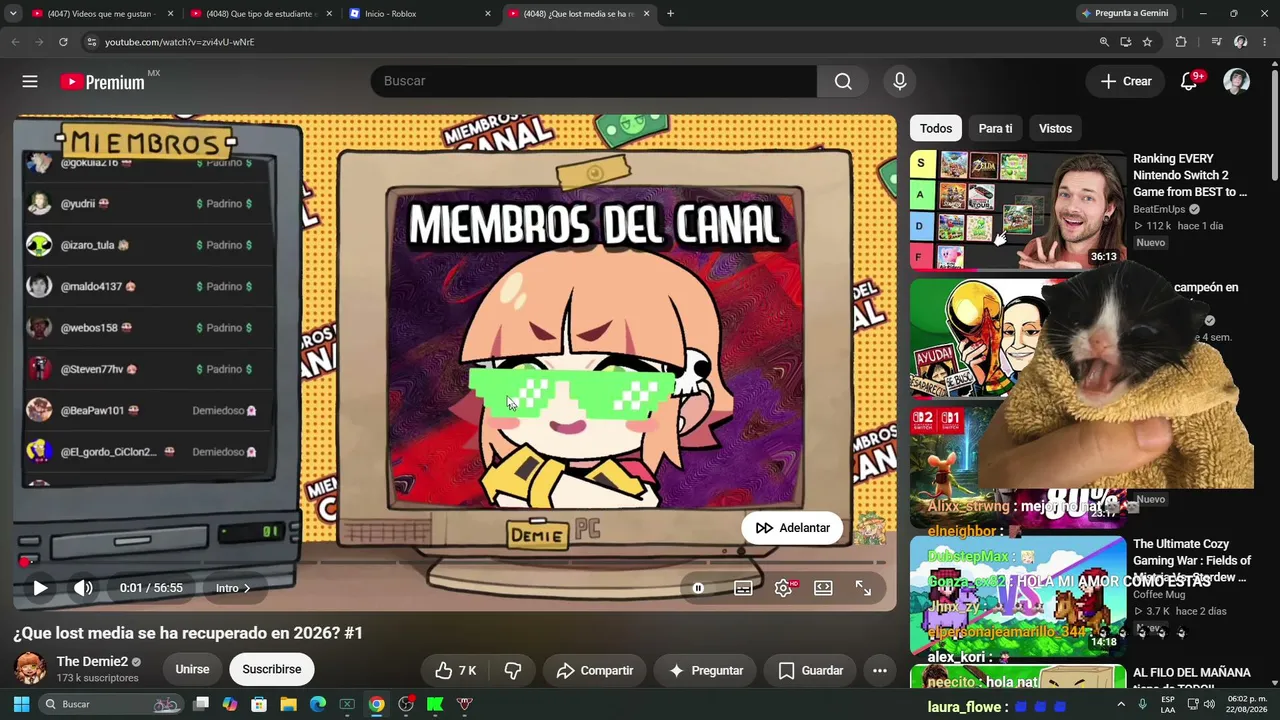Open the YouTube hamburger guide menu
Screen dimensions: 1280x720
30,82
